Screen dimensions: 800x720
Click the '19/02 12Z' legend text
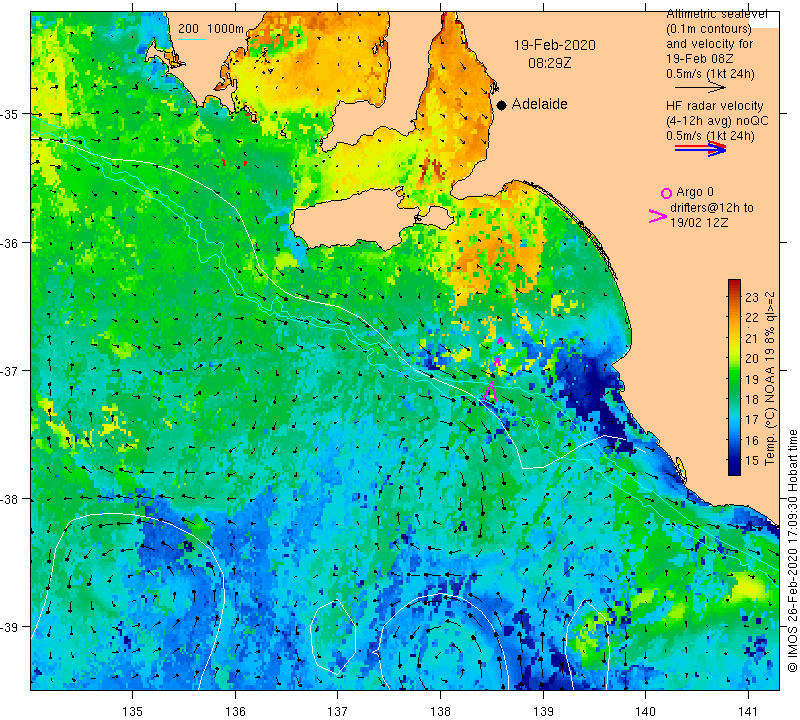tap(699, 223)
